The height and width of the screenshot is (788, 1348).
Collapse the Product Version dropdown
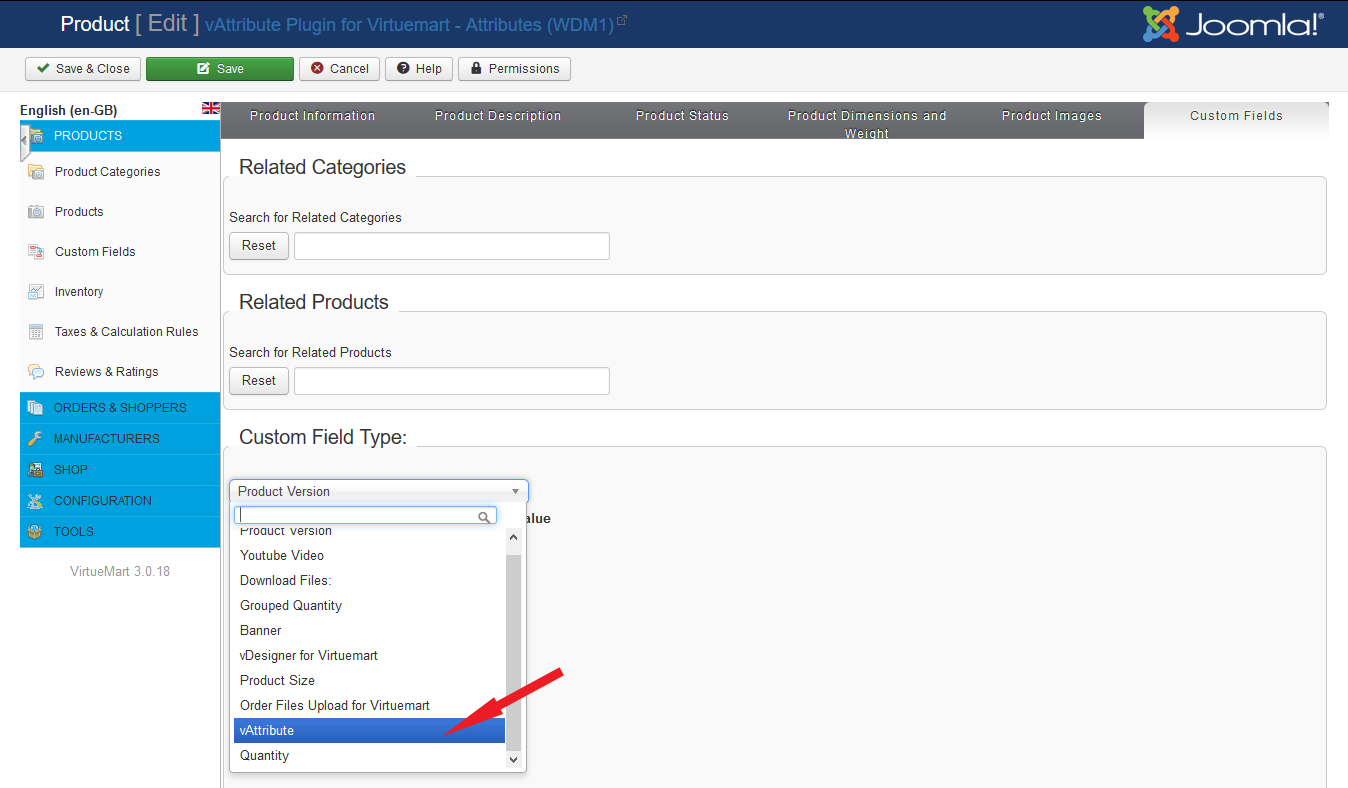point(515,491)
